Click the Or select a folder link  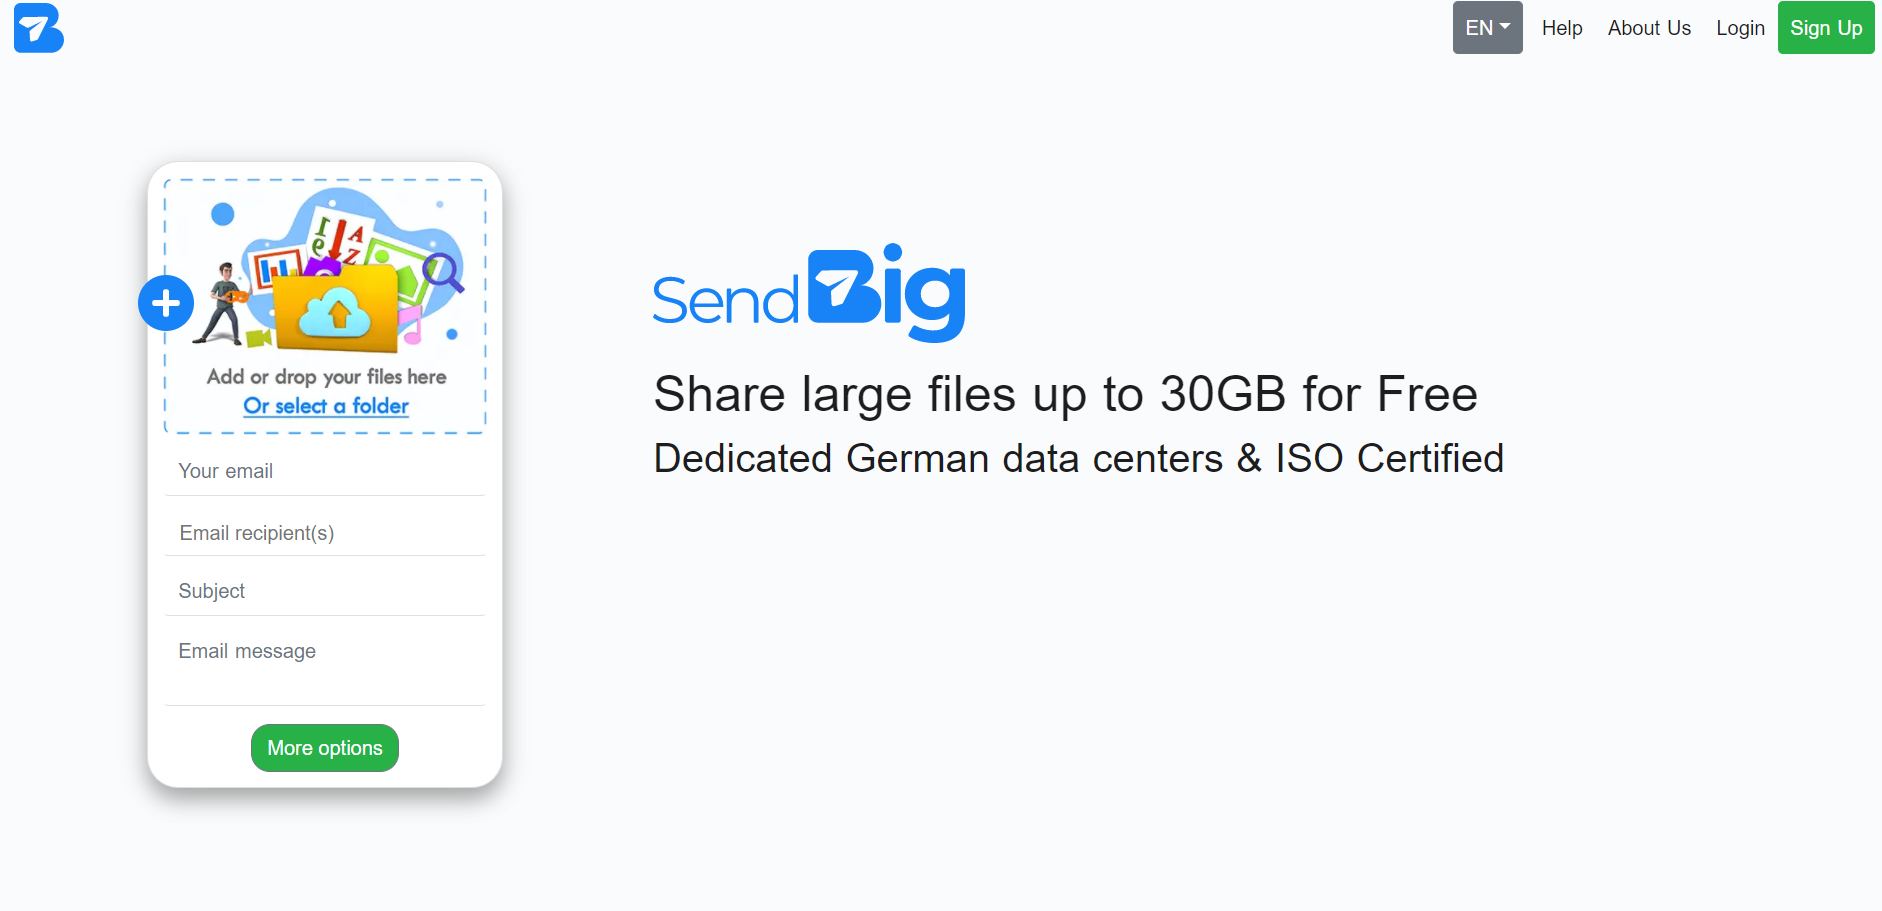(x=326, y=405)
